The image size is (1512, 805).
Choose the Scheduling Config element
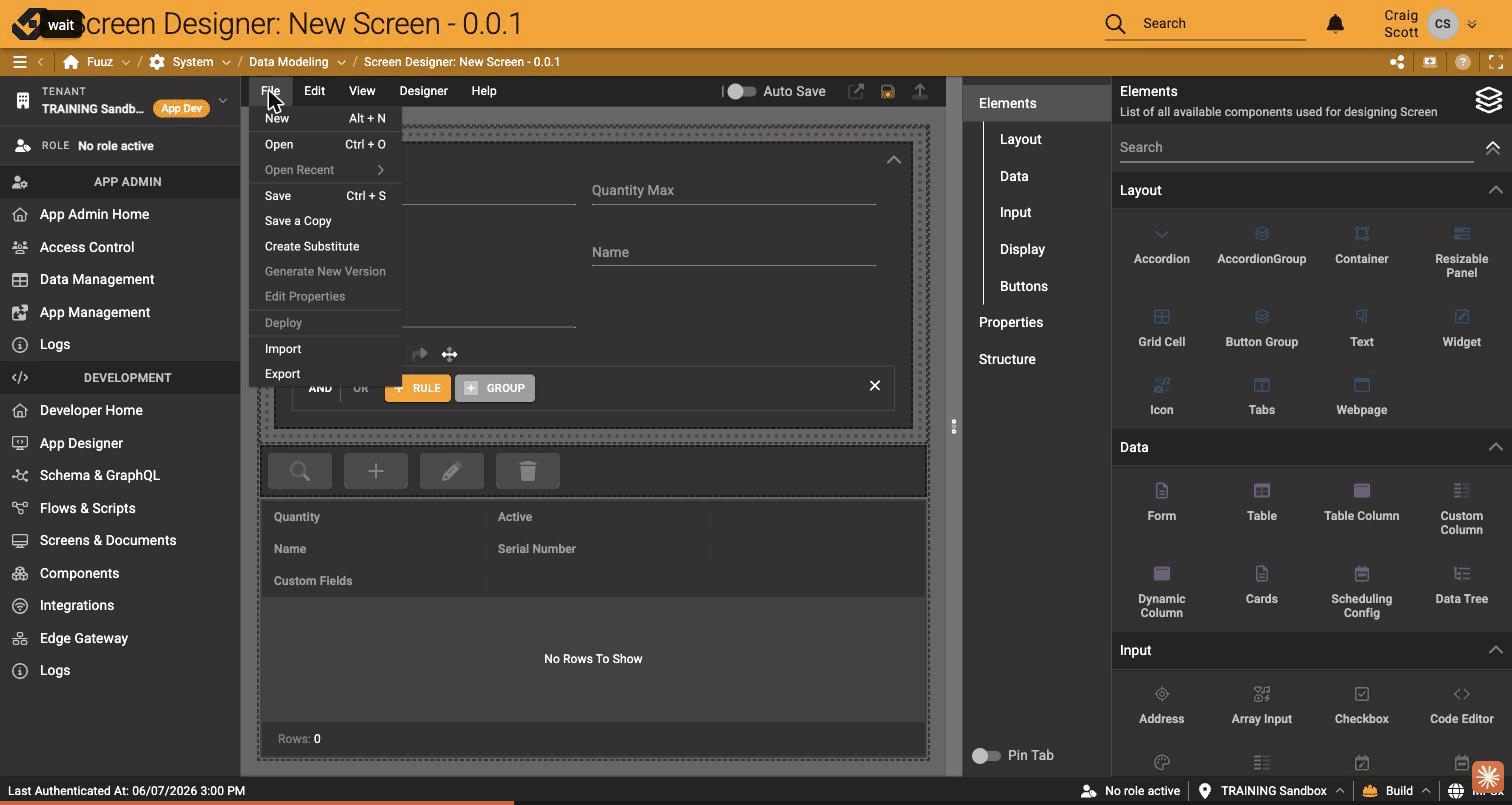click(1361, 591)
